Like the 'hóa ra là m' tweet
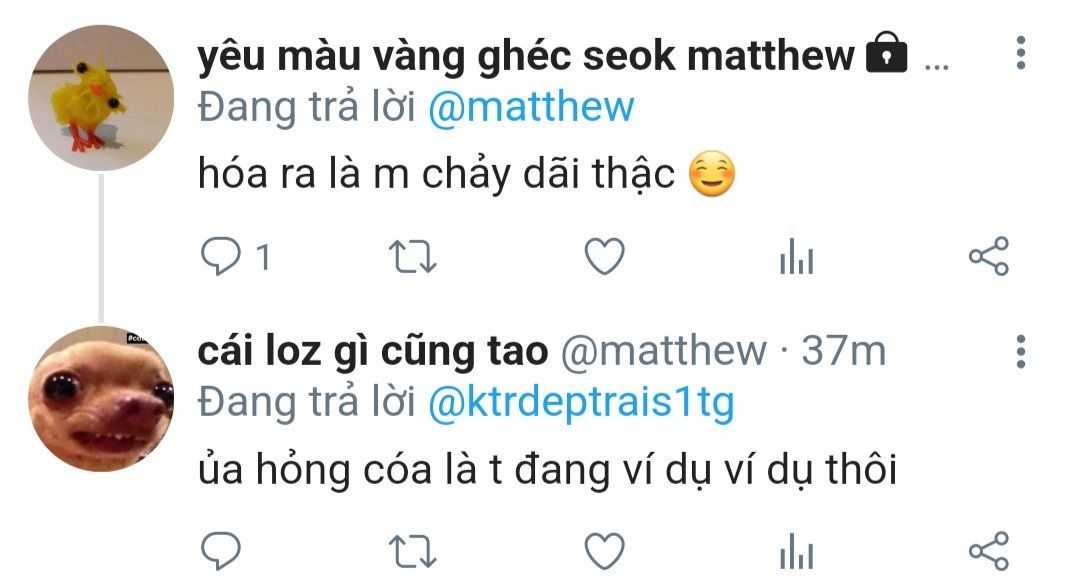1080x579 pixels. point(604,256)
